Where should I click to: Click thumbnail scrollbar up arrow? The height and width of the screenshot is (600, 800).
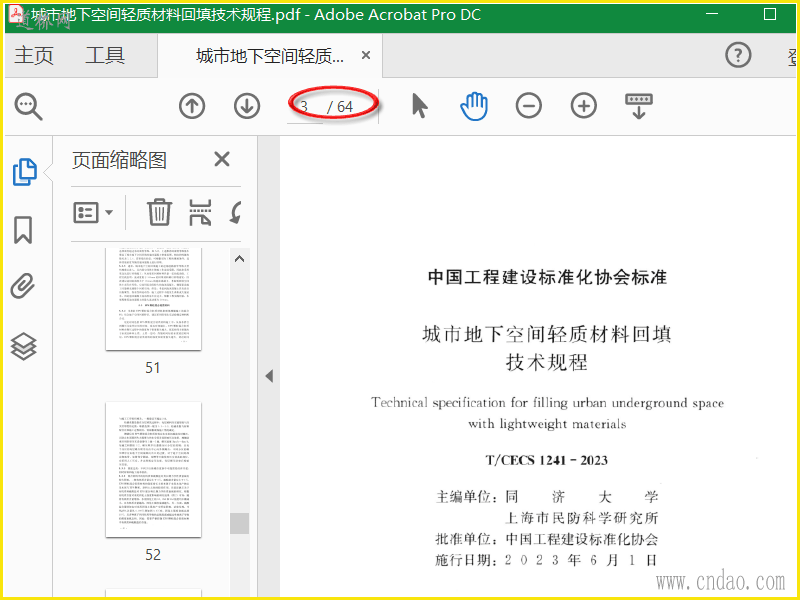[239, 259]
